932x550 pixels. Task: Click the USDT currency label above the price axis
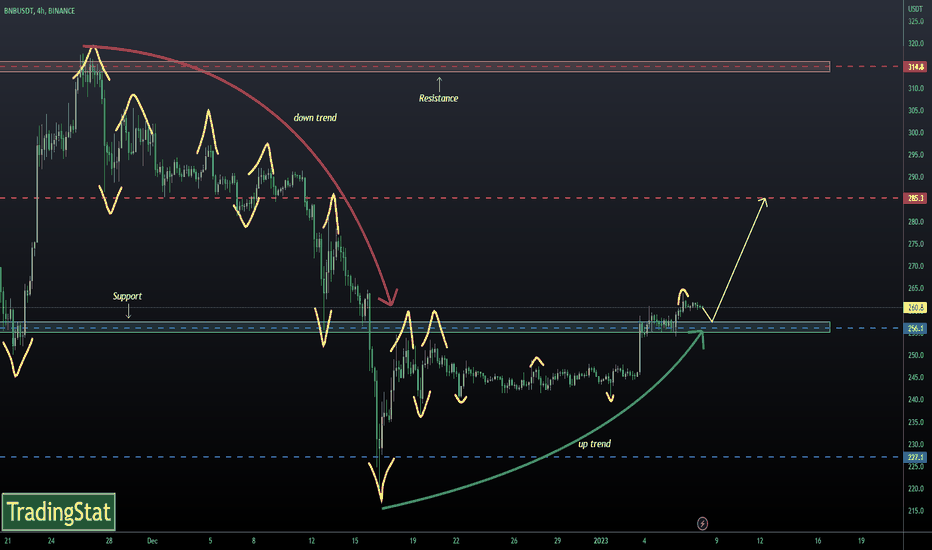click(x=915, y=9)
